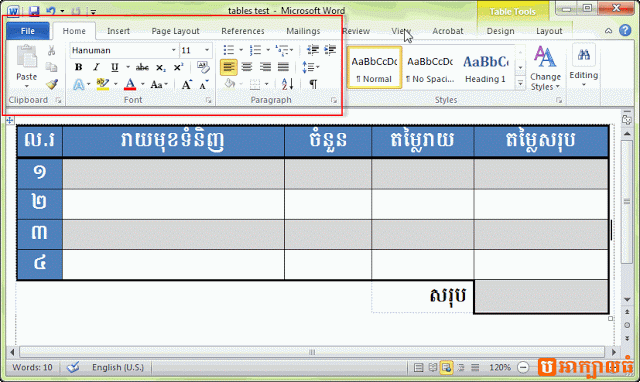Viewport: 640px width, 382px height.
Task: Click the Save icon in Quick Access
Action: 34,11
